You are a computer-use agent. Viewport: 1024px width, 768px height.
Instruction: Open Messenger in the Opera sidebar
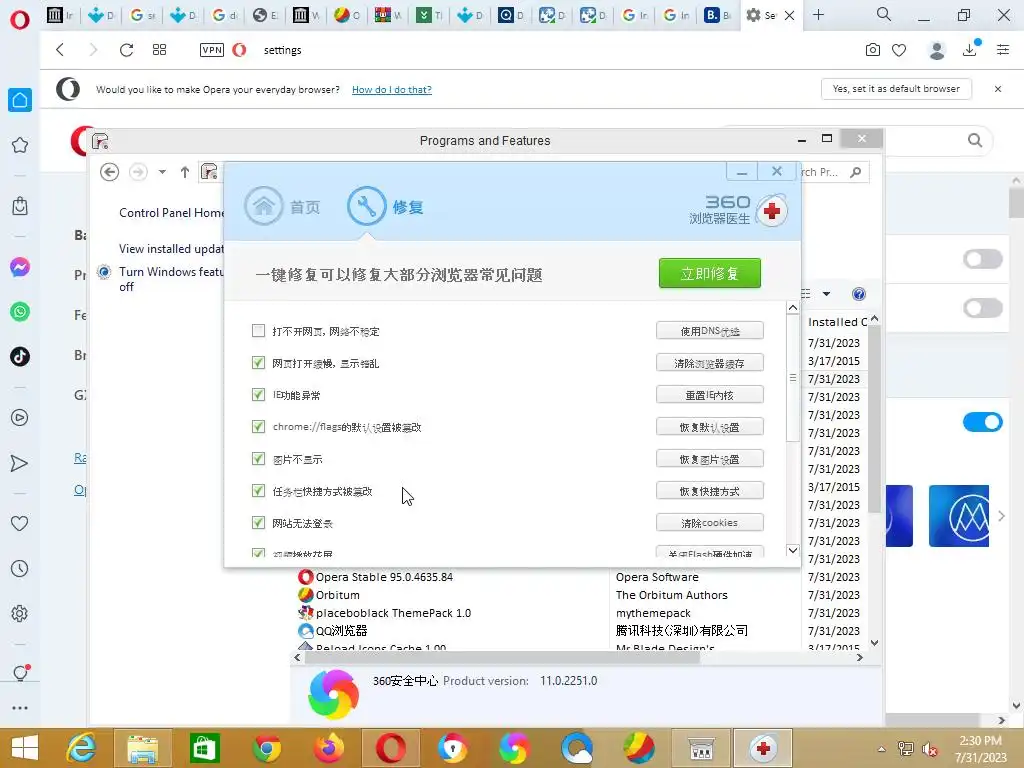[x=20, y=267]
